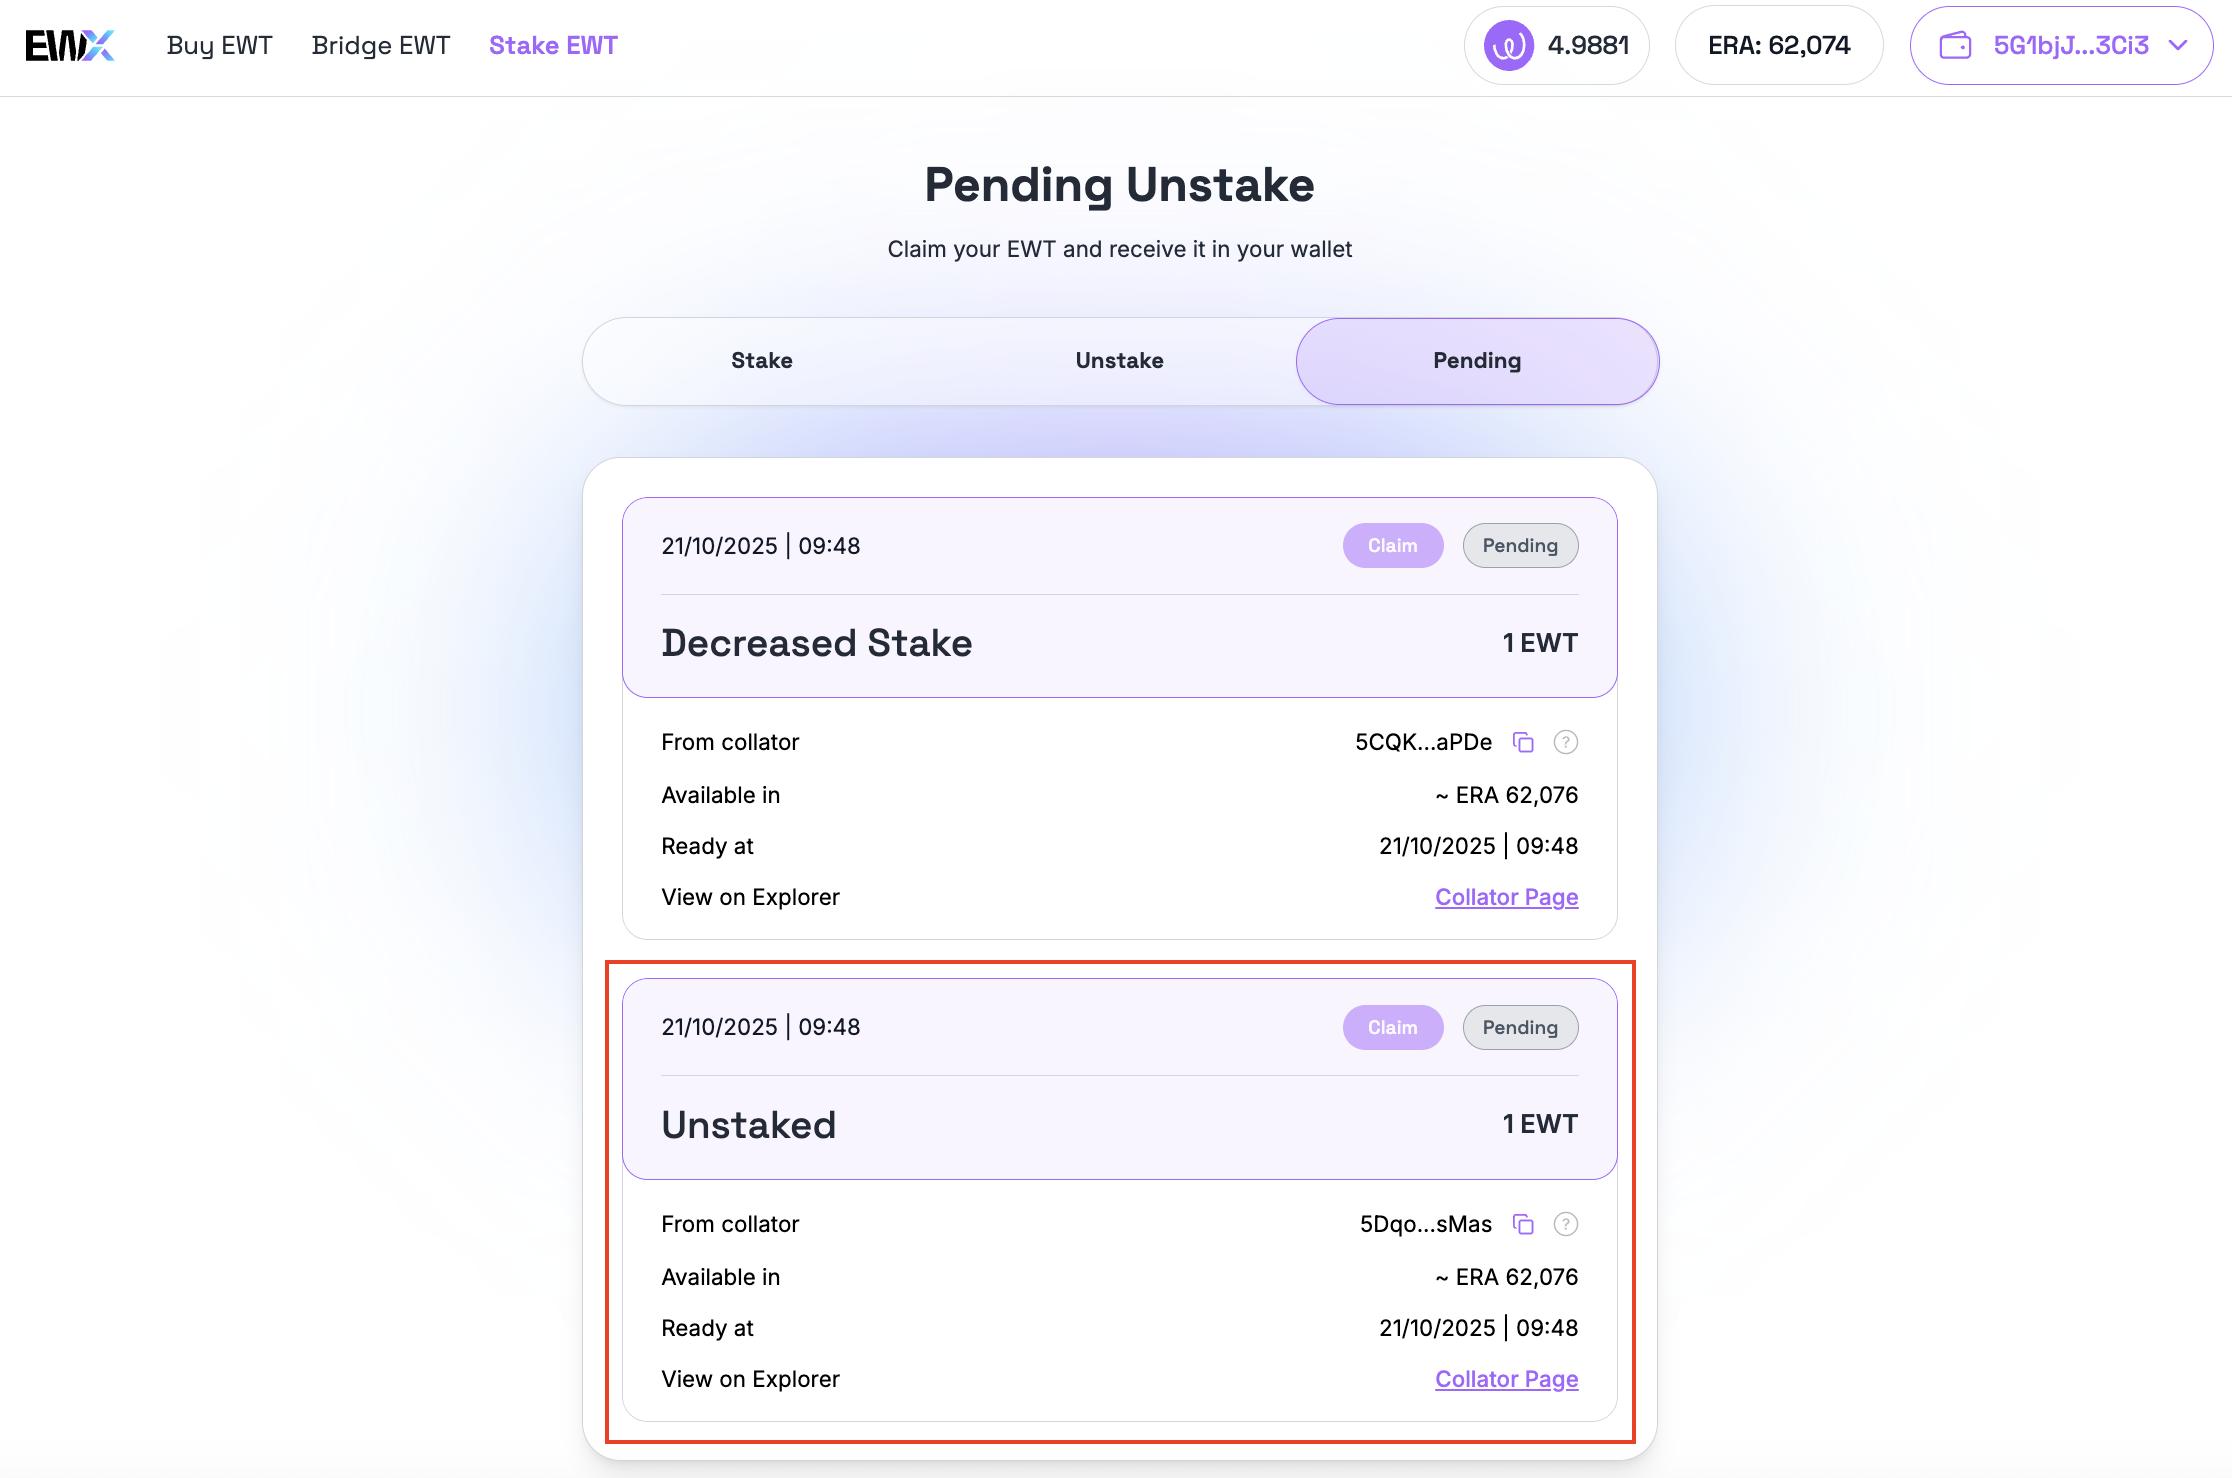The image size is (2232, 1478).
Task: Click the wallet icon in header
Action: [x=1955, y=46]
